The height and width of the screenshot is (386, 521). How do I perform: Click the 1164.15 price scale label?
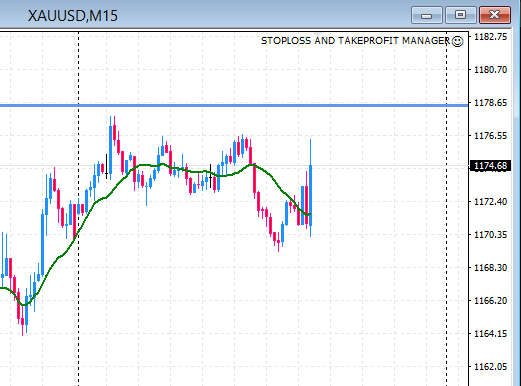490,334
